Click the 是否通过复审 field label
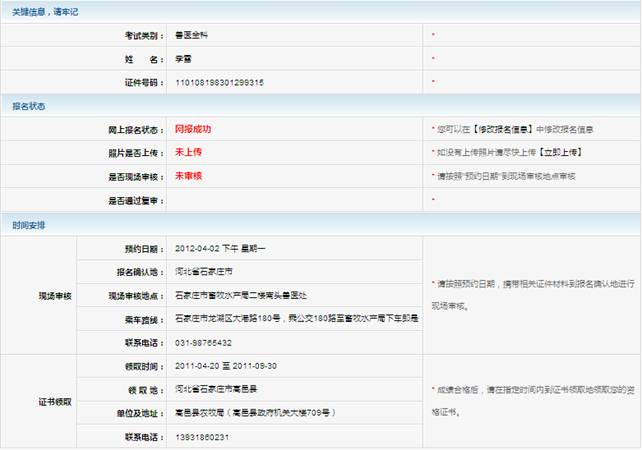642x450 pixels. pos(134,200)
